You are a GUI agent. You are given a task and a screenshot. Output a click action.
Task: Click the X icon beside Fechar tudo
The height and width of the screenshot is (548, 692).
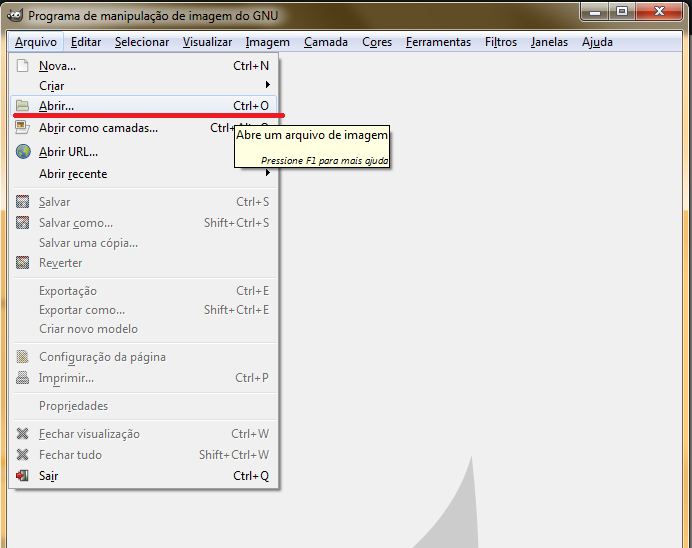point(23,454)
